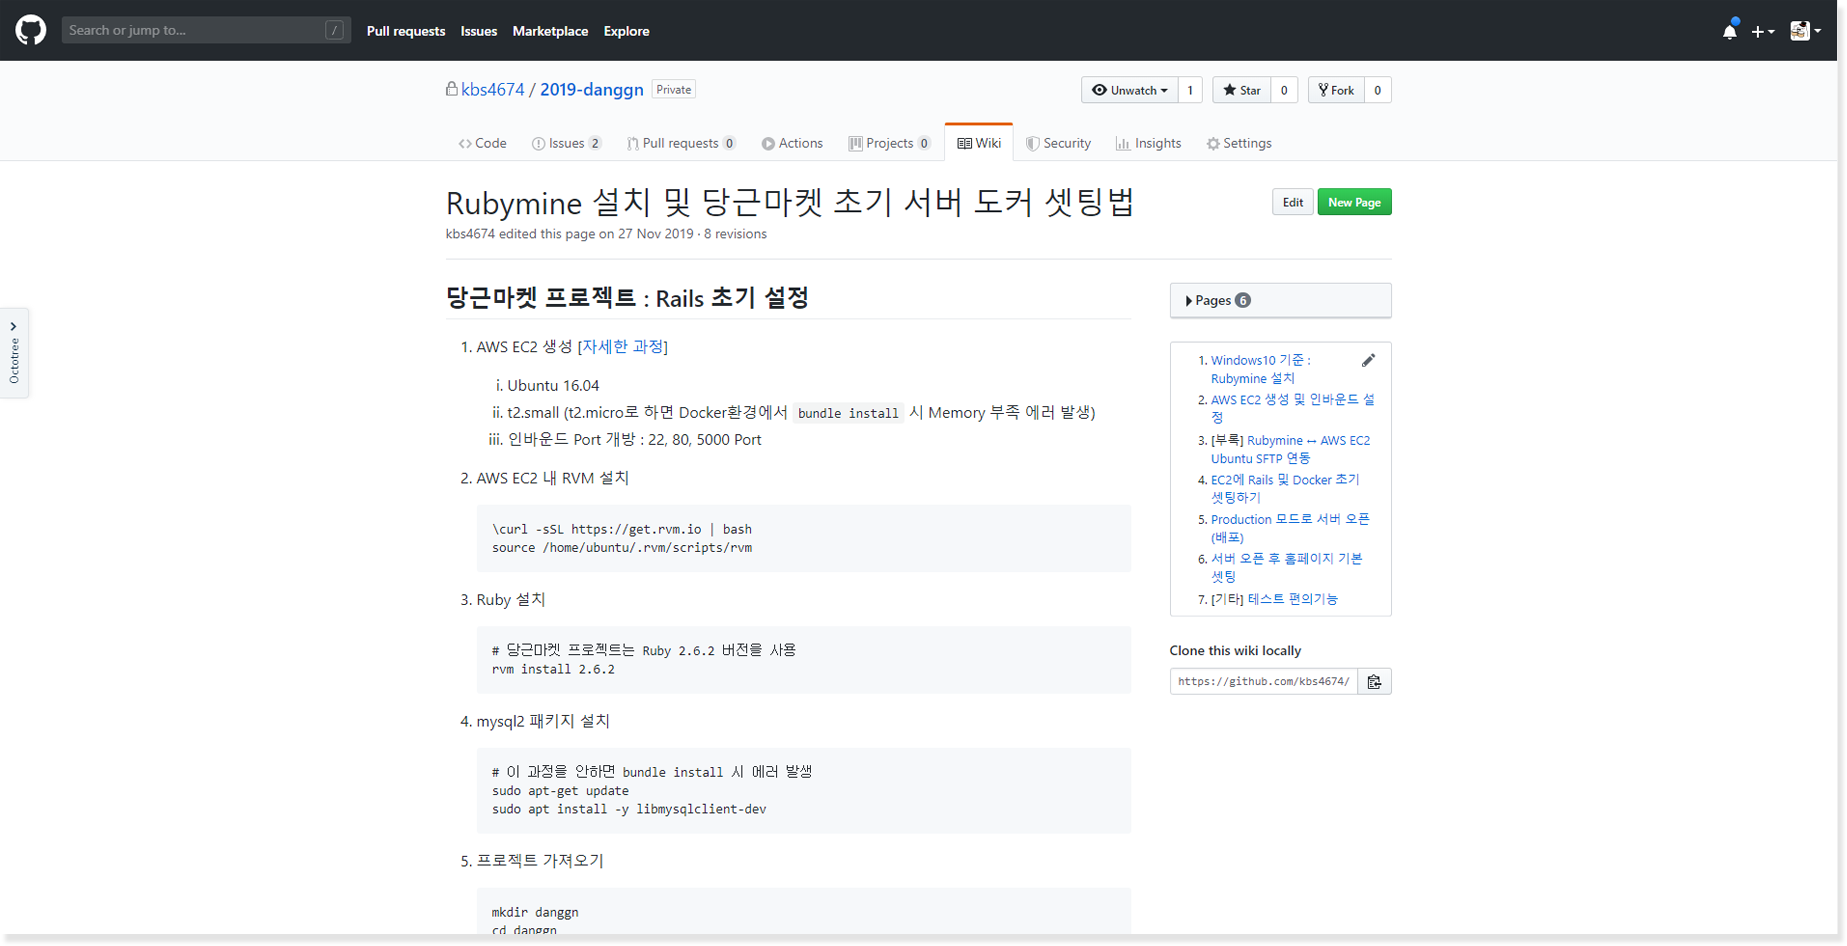The width and height of the screenshot is (1847, 946).
Task: Open Production 모드로 서버 오픈 (배포) link
Action: (x=1290, y=528)
